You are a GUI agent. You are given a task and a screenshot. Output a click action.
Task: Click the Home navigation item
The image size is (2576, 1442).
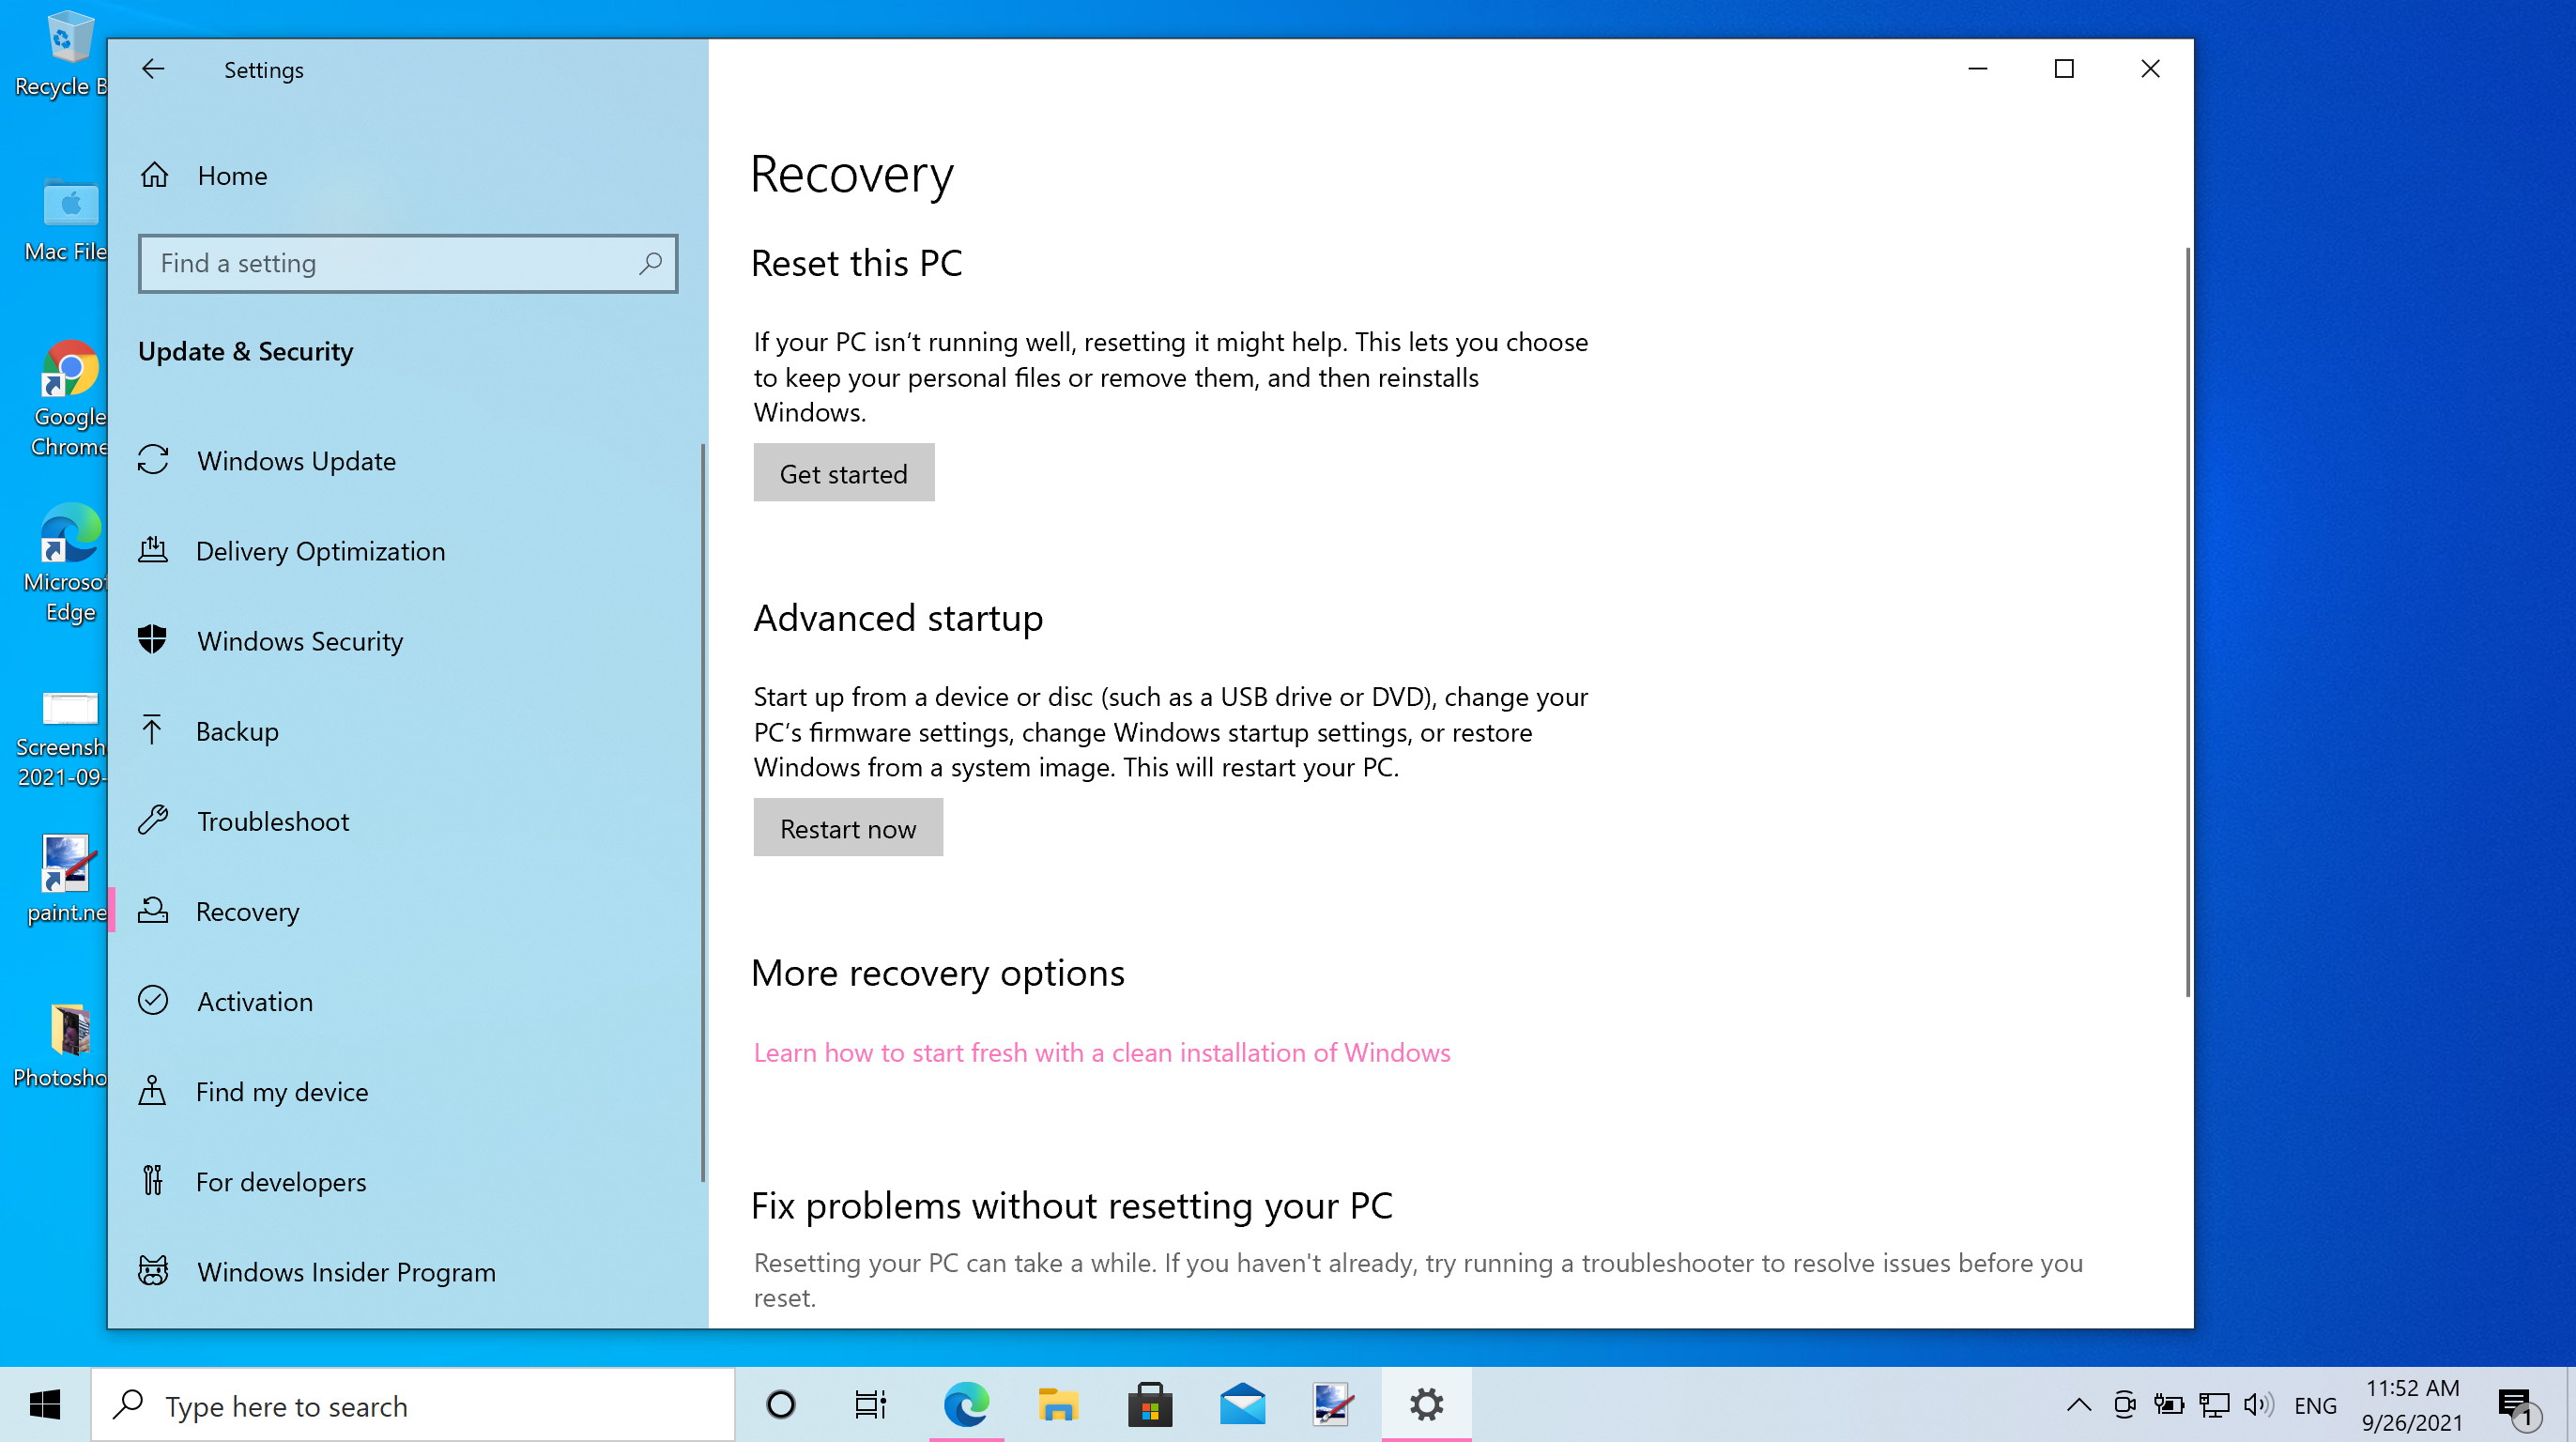[232, 176]
